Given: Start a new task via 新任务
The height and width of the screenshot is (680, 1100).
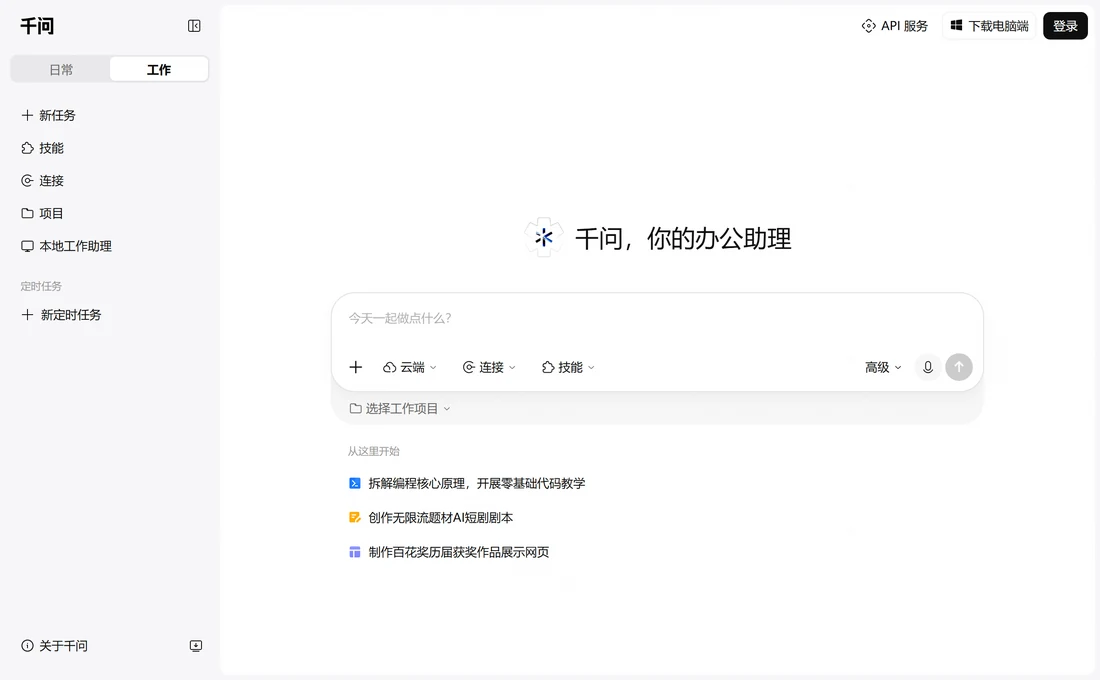Looking at the screenshot, I should click(x=48, y=115).
